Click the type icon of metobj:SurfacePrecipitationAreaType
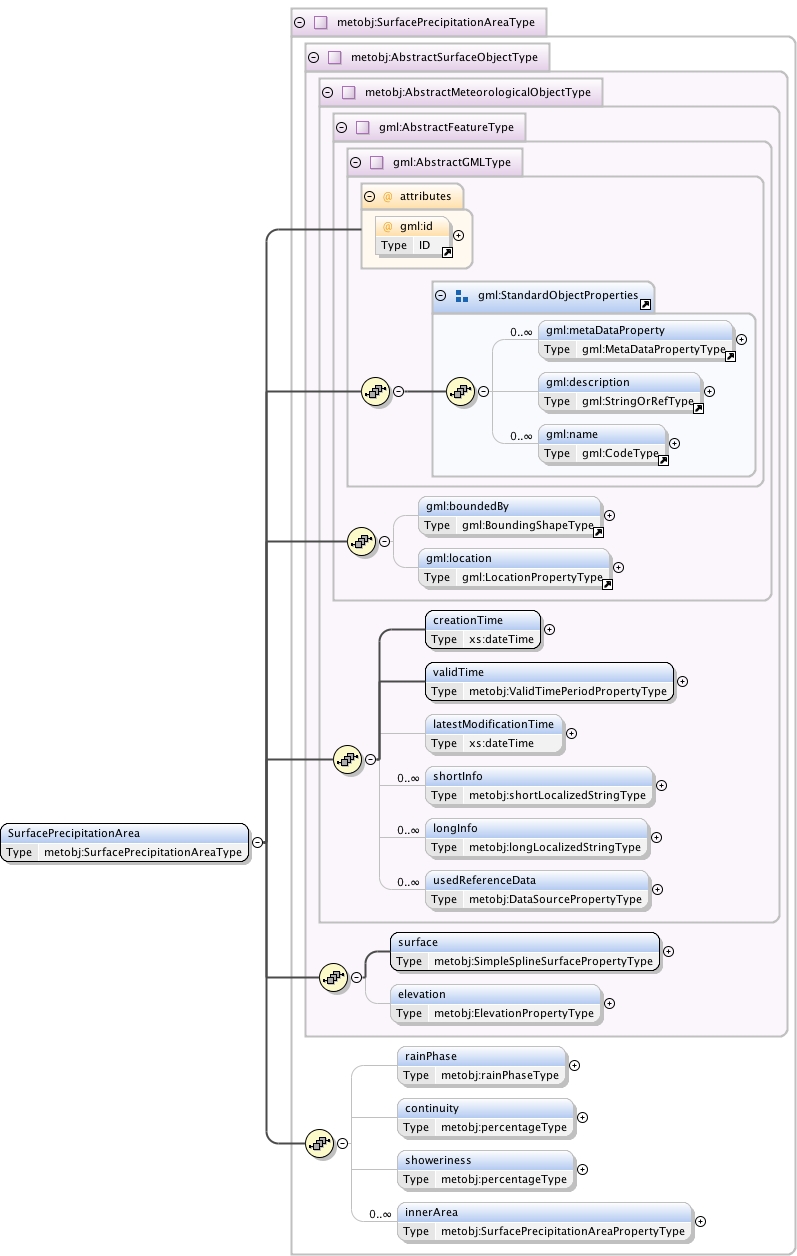The image size is (797, 1256). pos(321,21)
